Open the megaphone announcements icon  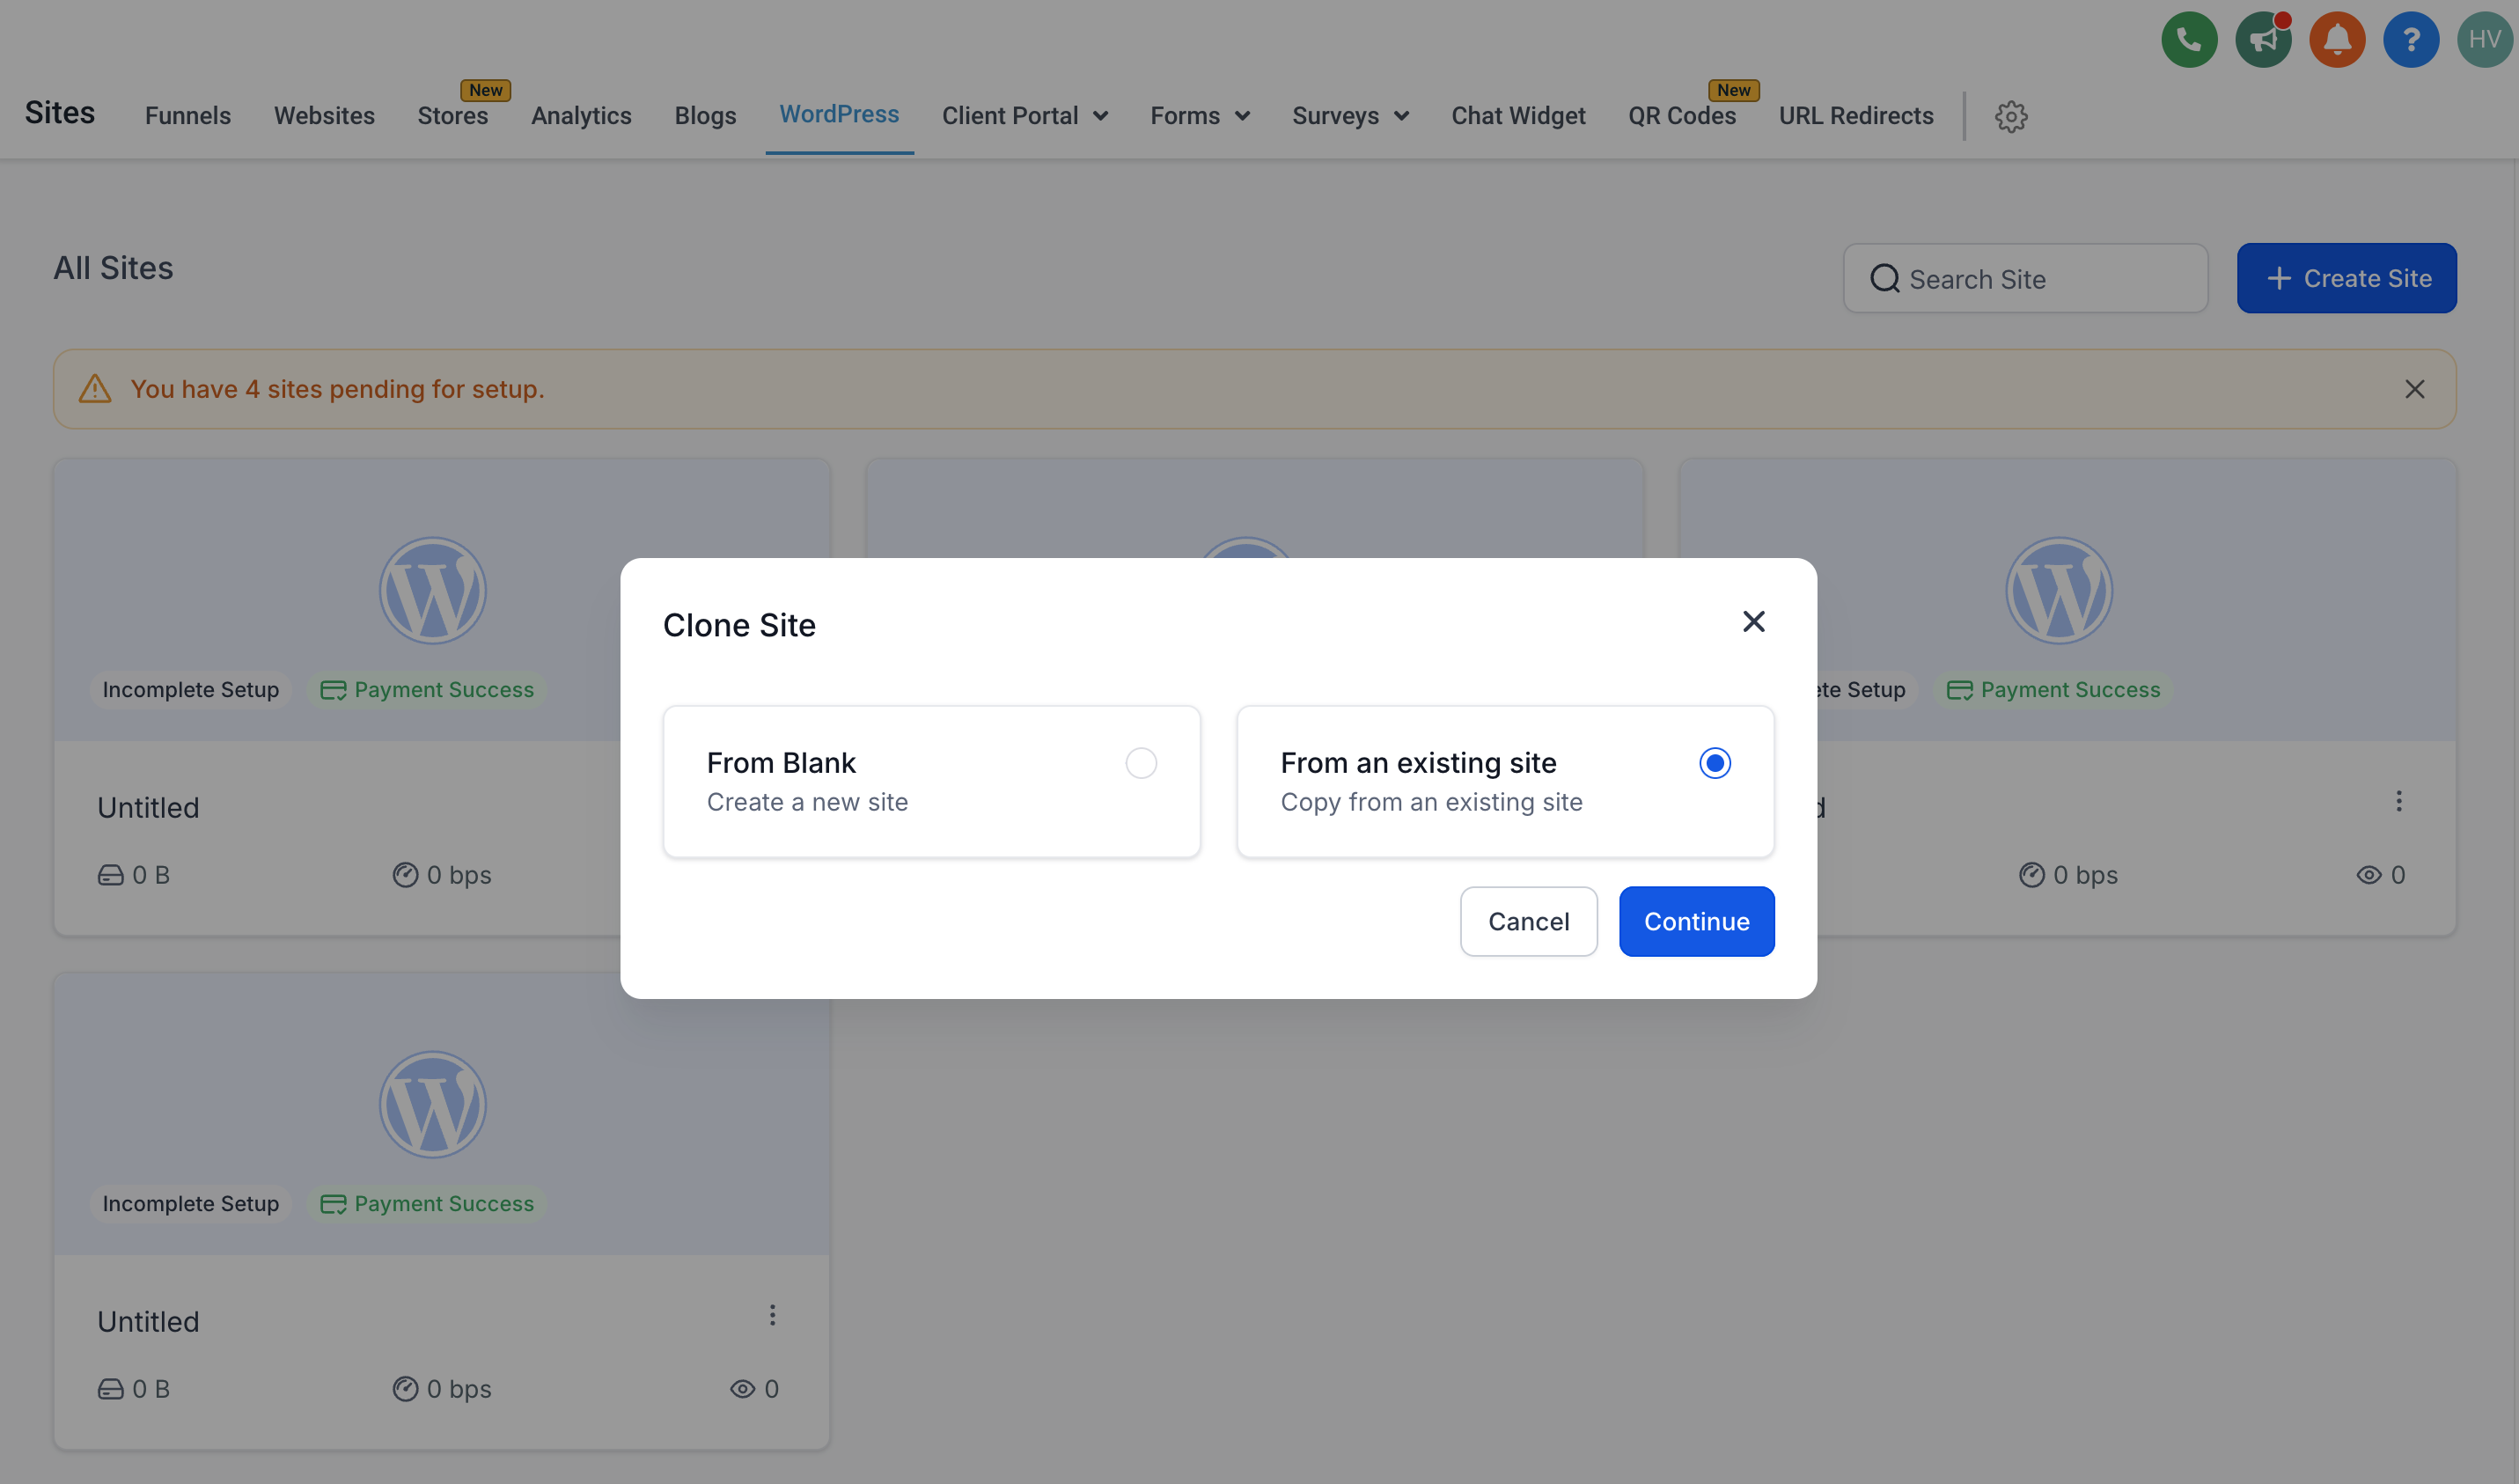tap(2263, 40)
